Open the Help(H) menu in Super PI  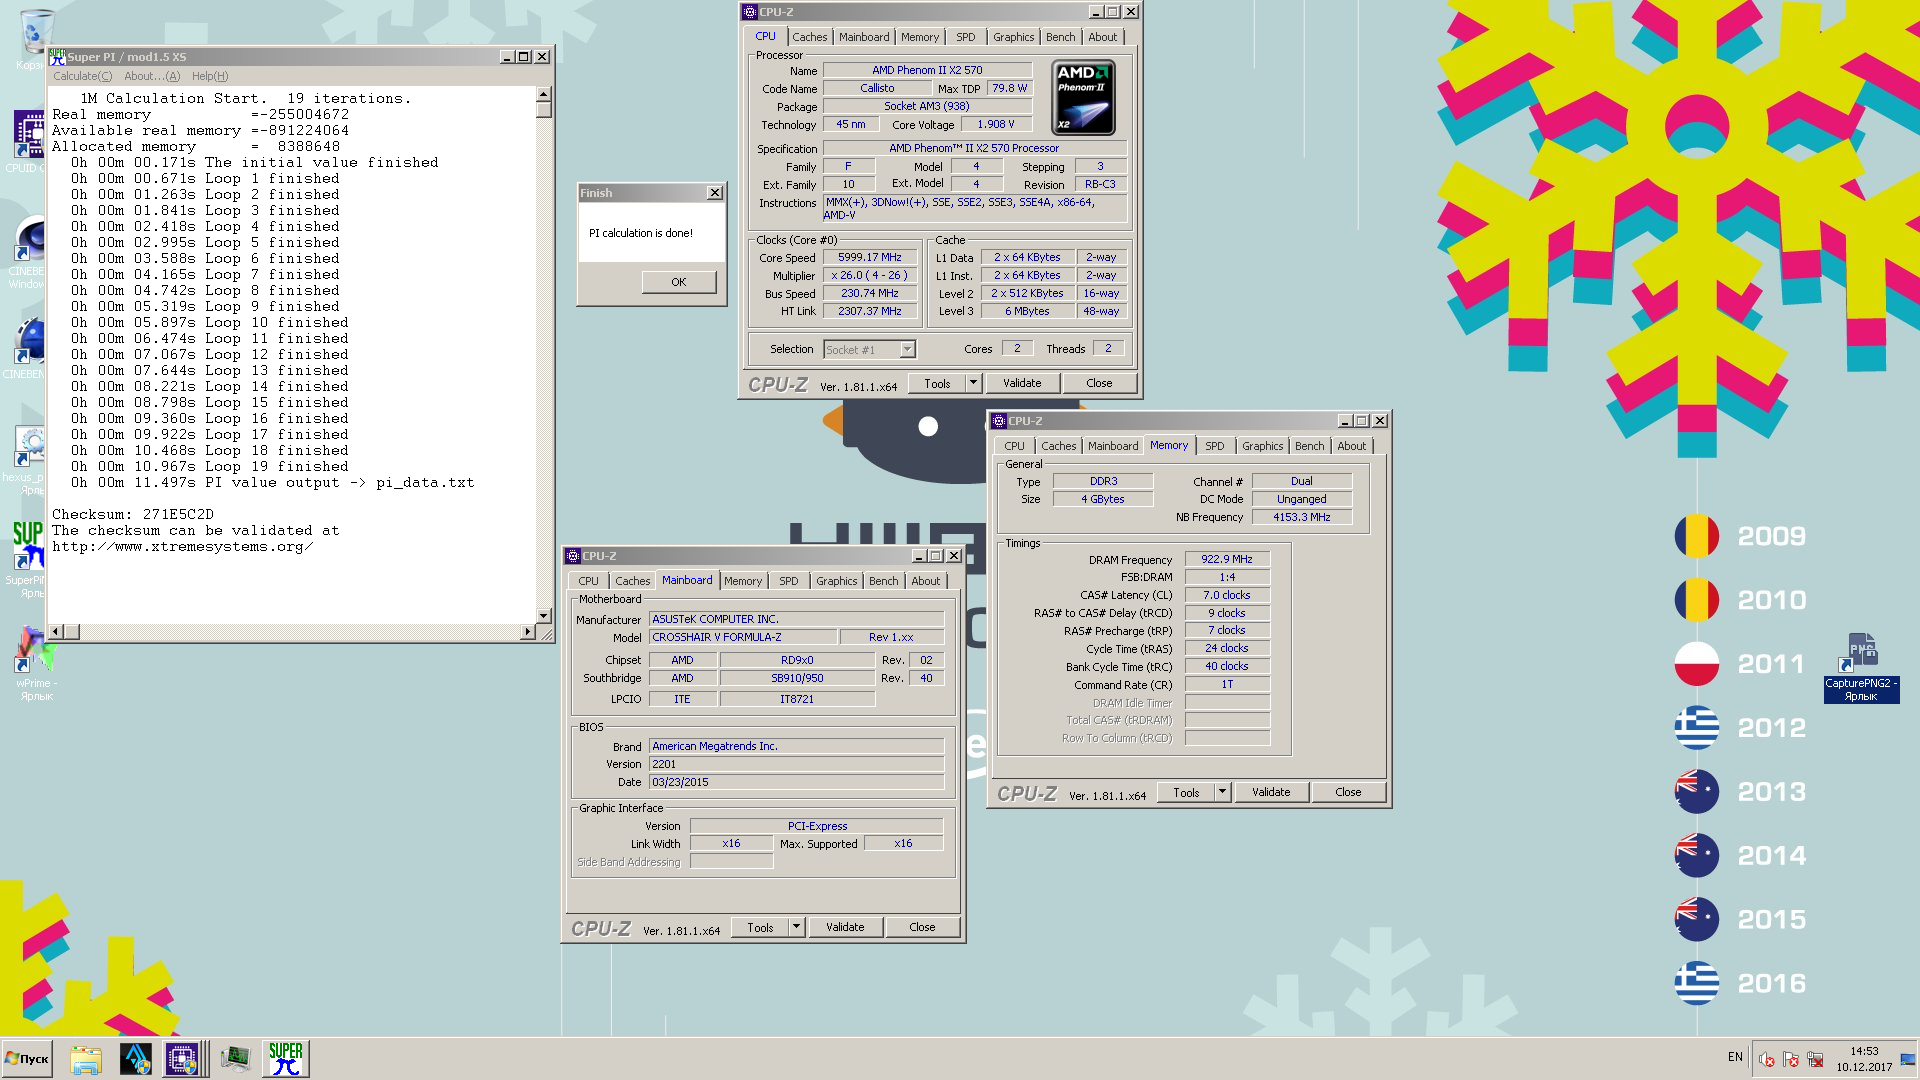[x=210, y=76]
